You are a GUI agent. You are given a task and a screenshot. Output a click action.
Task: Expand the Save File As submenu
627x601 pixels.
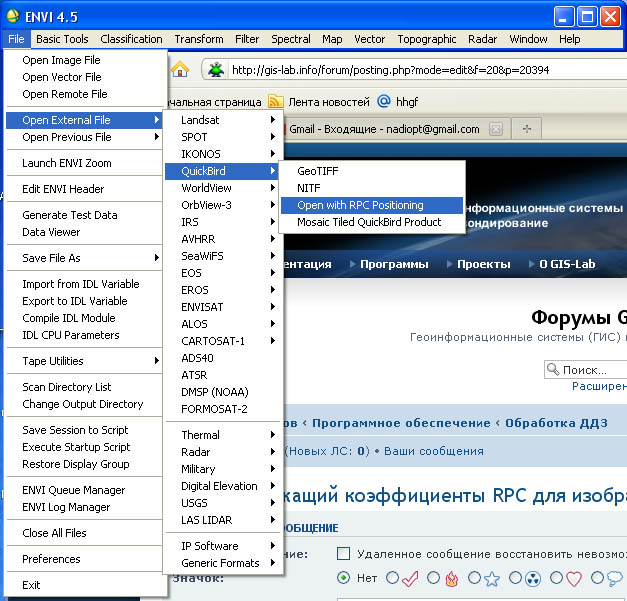click(84, 258)
